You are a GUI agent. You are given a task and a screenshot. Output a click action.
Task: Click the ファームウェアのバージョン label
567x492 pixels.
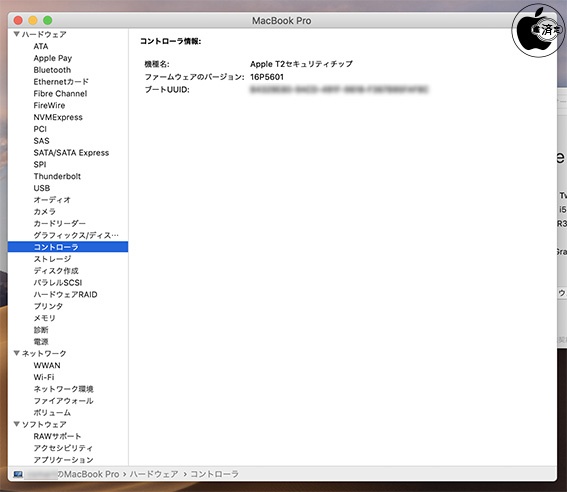tap(195, 77)
